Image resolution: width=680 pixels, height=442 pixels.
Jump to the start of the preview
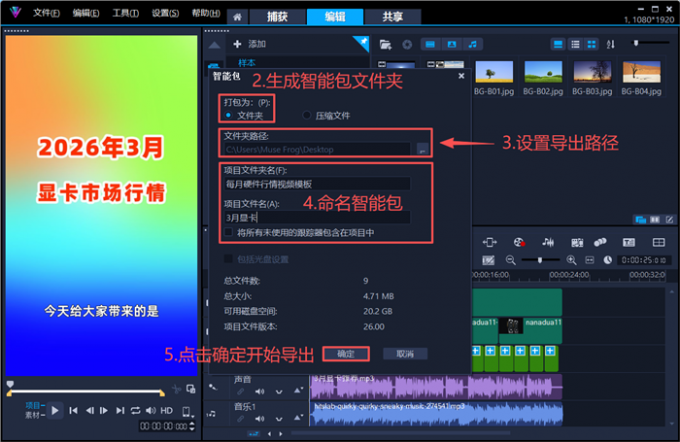point(74,410)
